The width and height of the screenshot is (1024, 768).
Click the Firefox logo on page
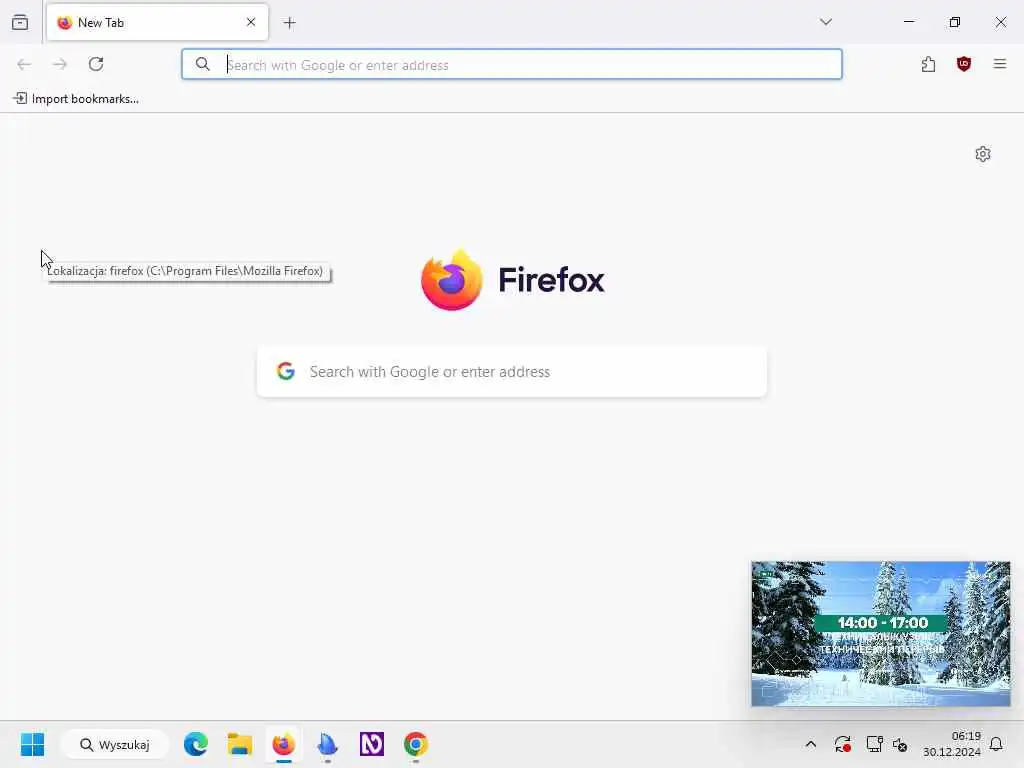513,280
